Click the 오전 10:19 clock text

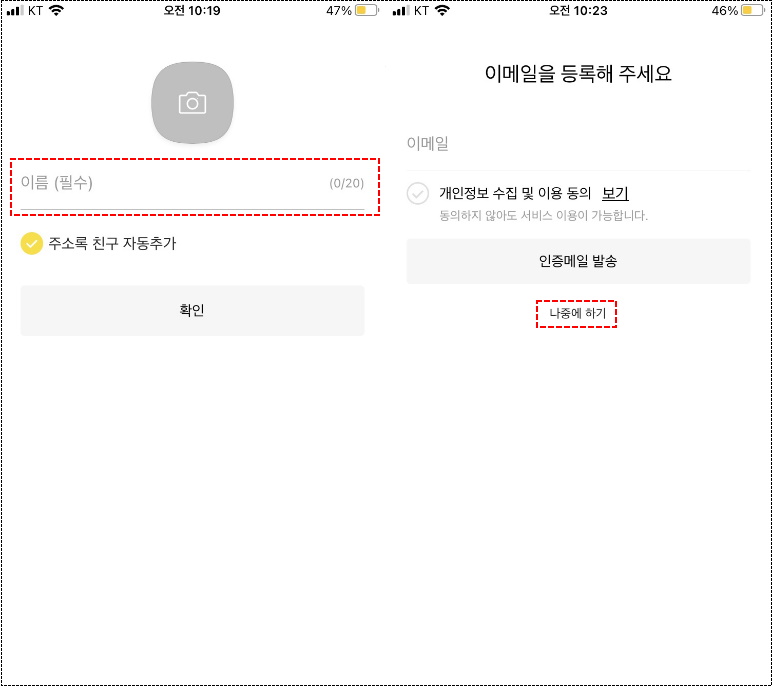coord(192,10)
